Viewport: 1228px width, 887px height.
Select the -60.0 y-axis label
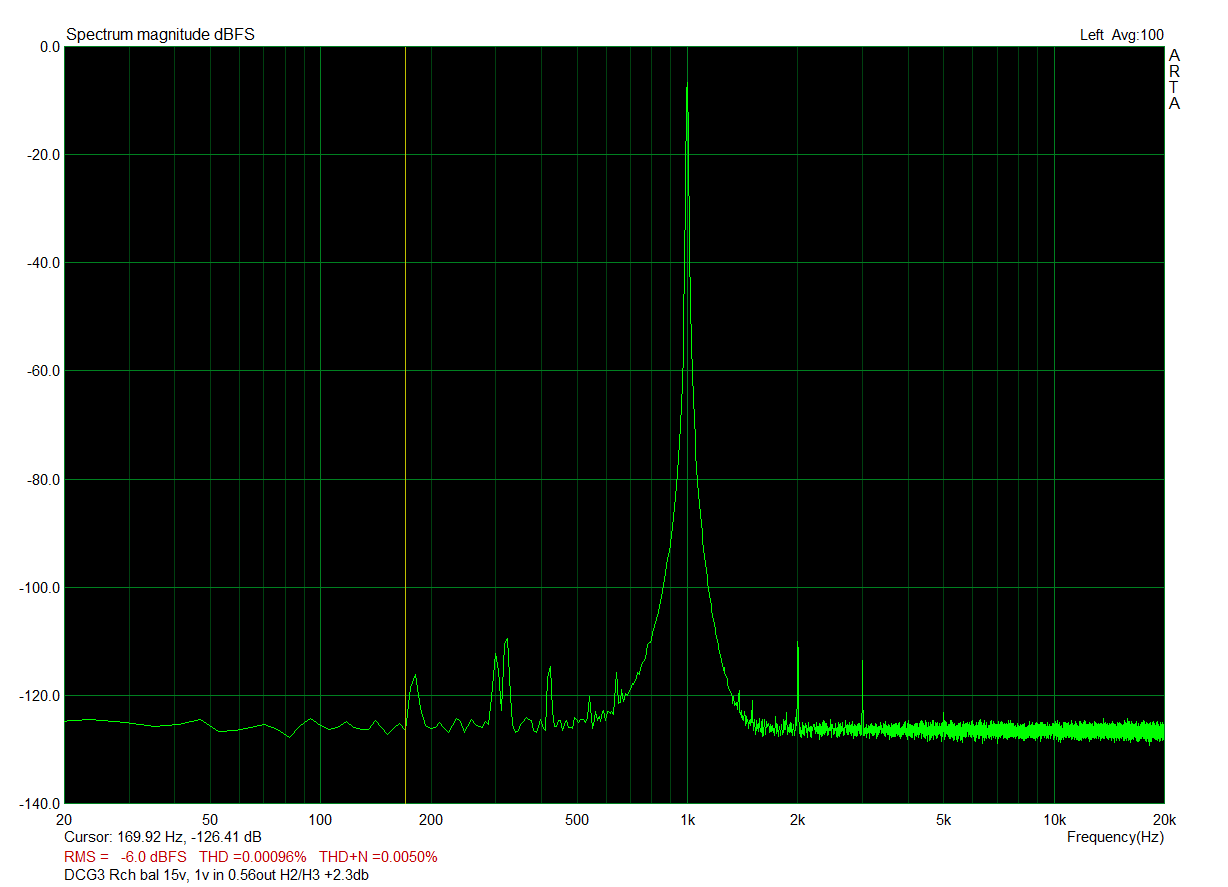coord(42,371)
